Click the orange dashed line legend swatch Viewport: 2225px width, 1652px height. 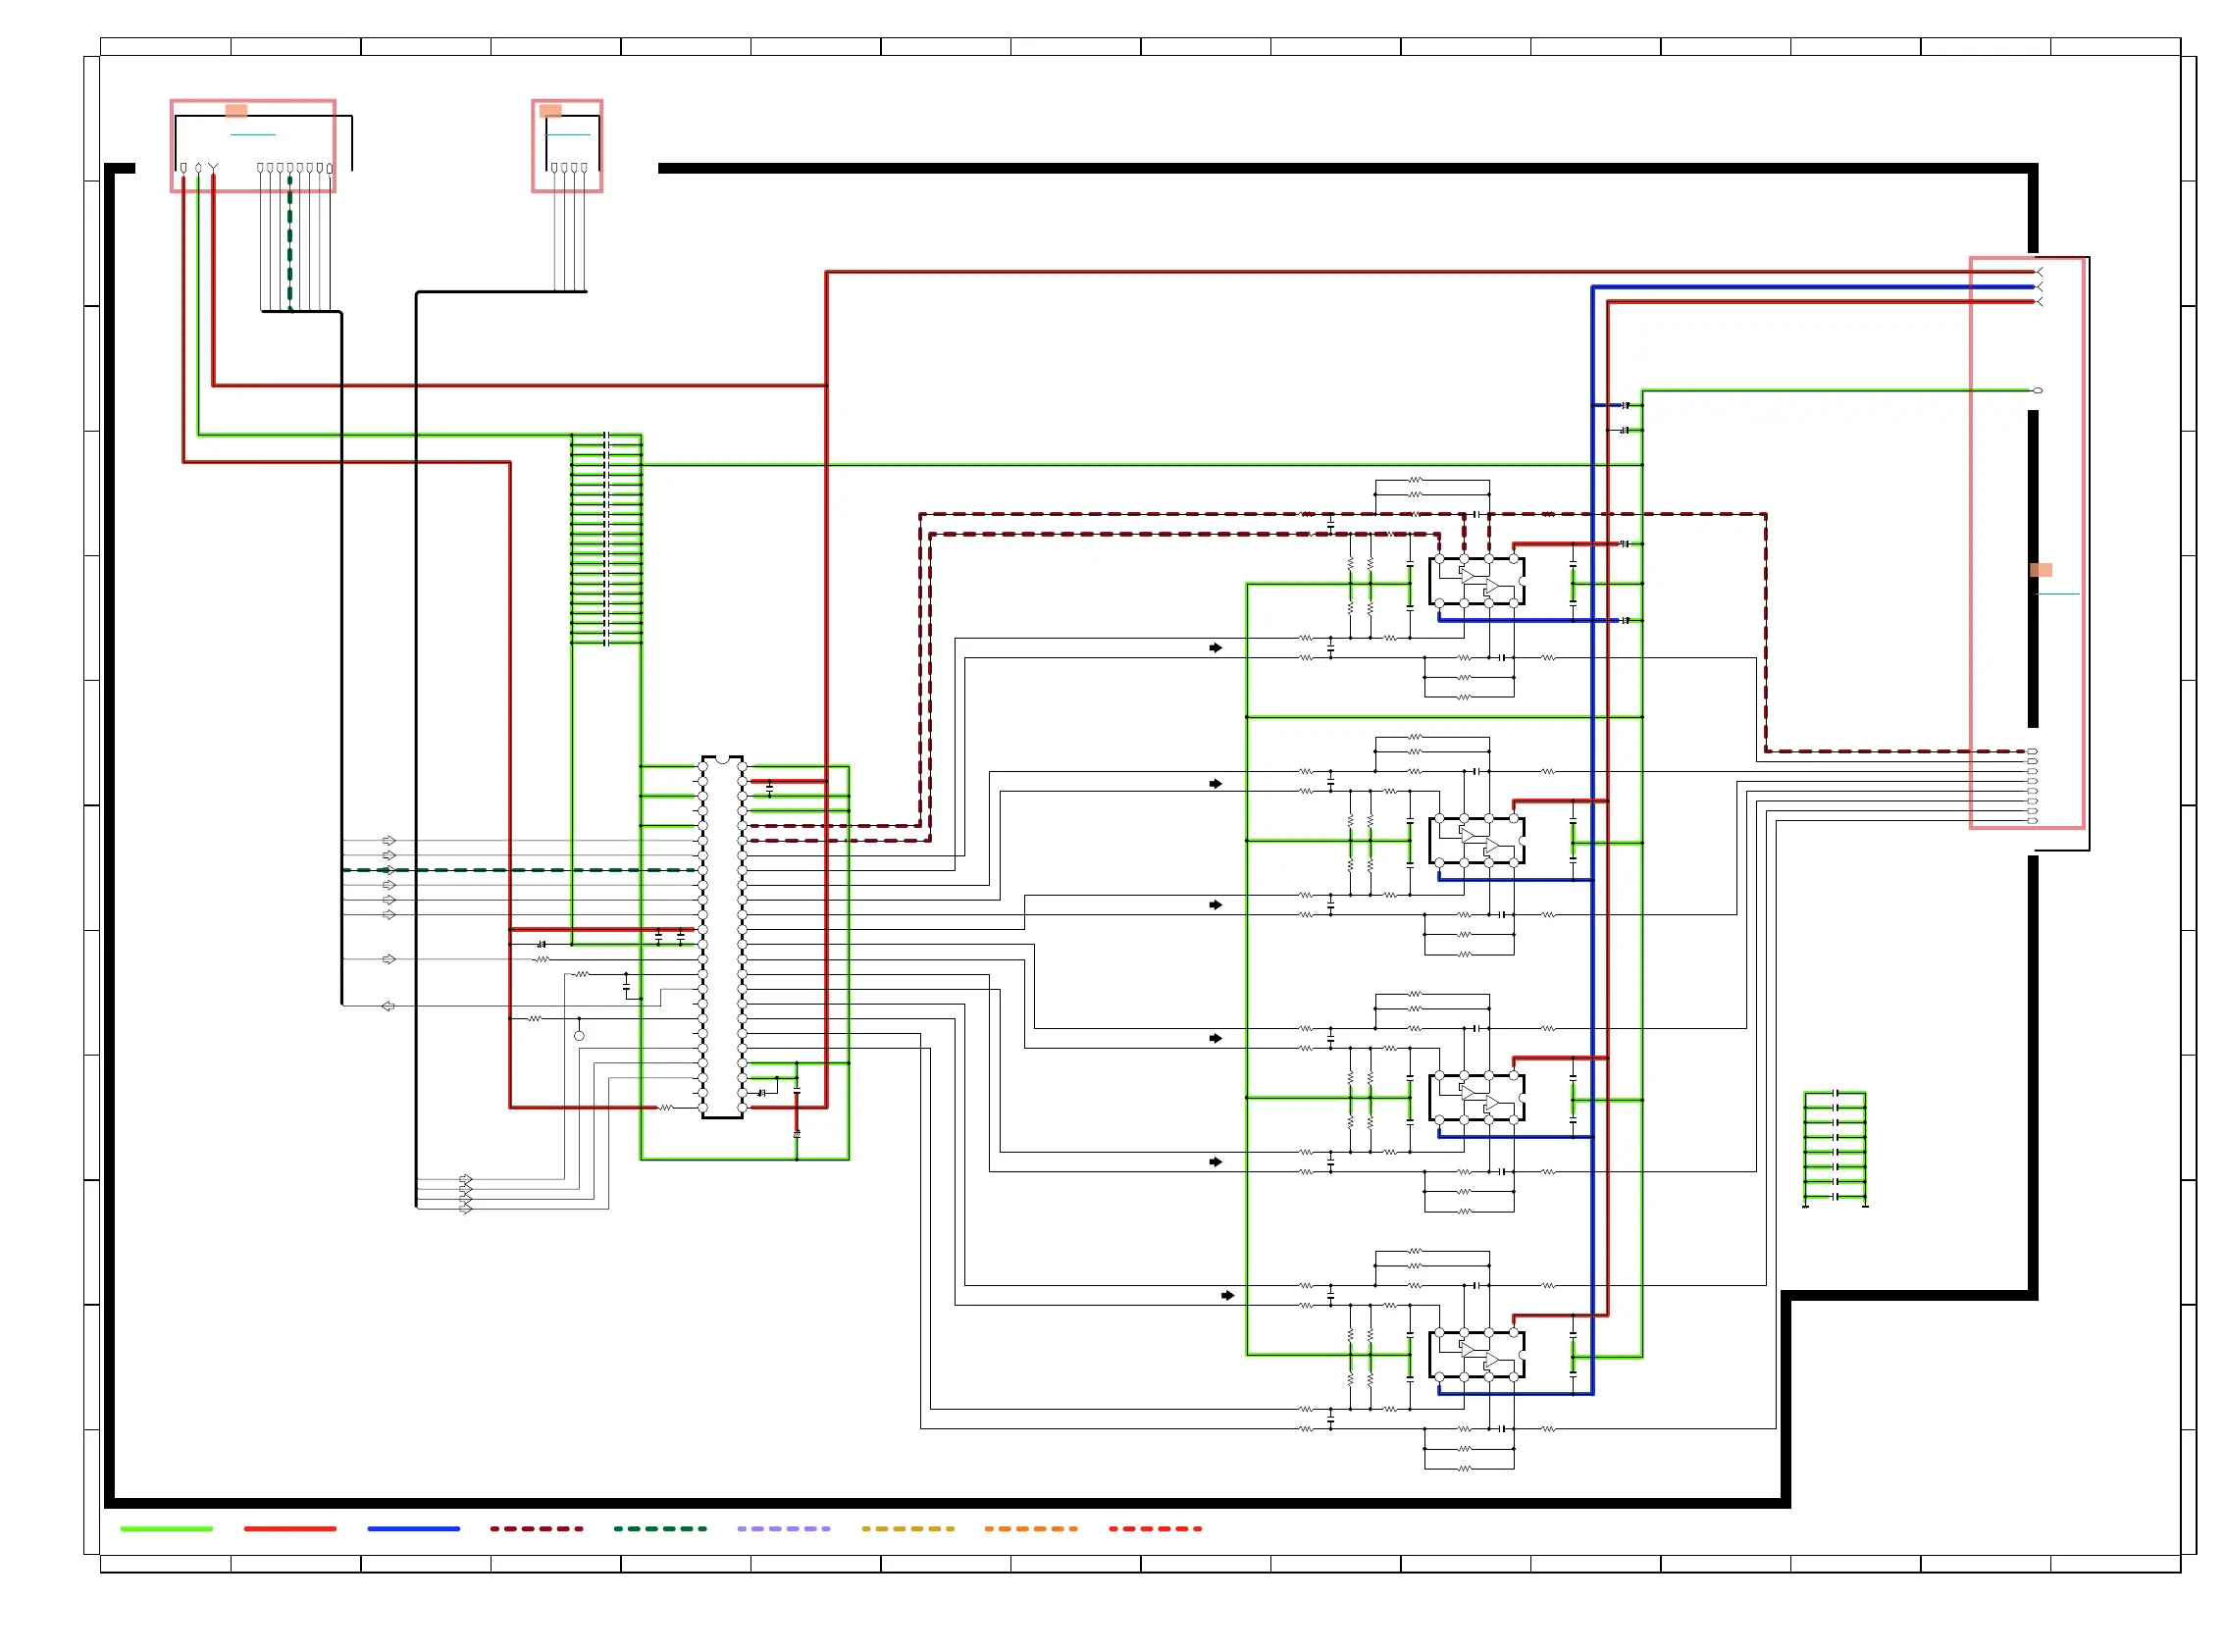point(1030,1529)
